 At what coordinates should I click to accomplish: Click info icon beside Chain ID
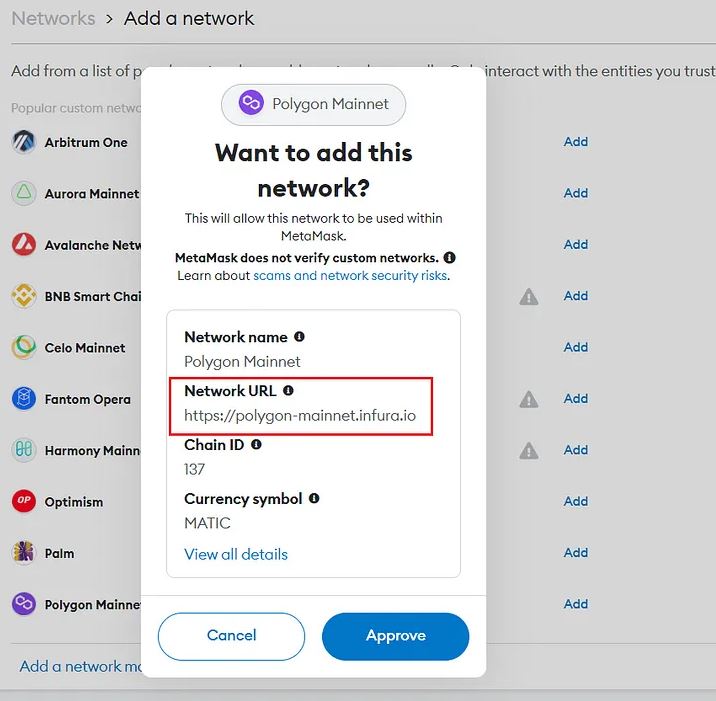coord(256,444)
